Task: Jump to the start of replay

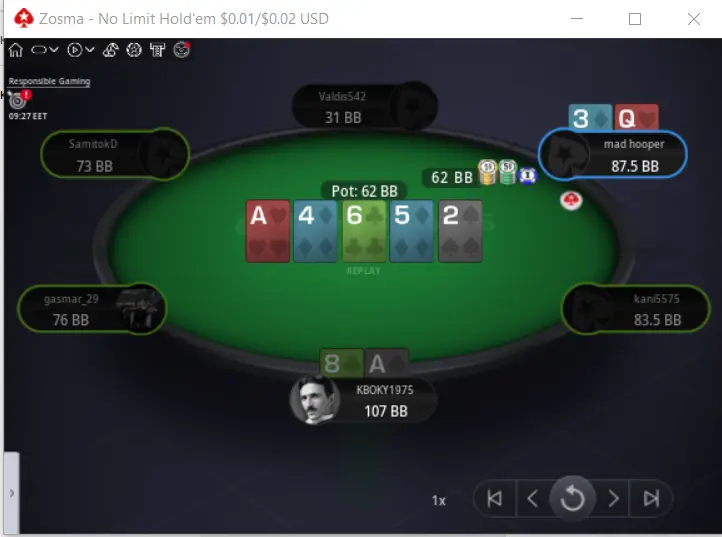Action: 495,498
